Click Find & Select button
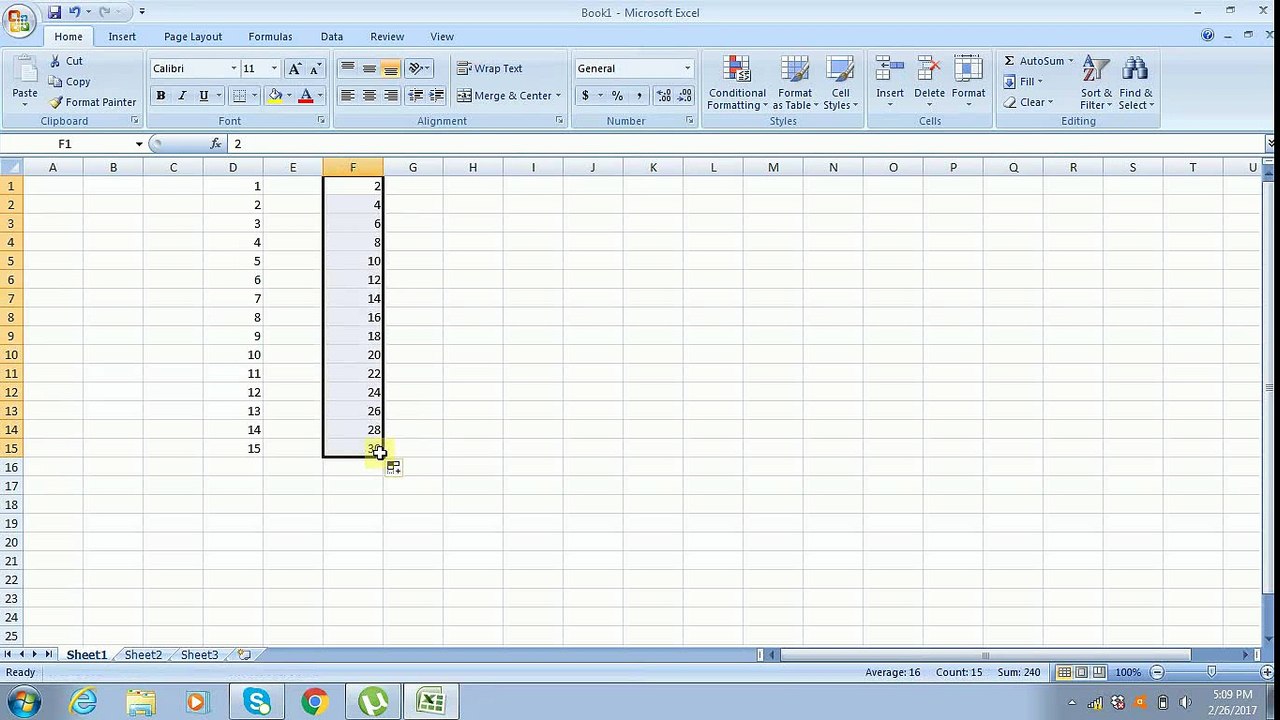The width and height of the screenshot is (1280, 720). coord(1135,82)
